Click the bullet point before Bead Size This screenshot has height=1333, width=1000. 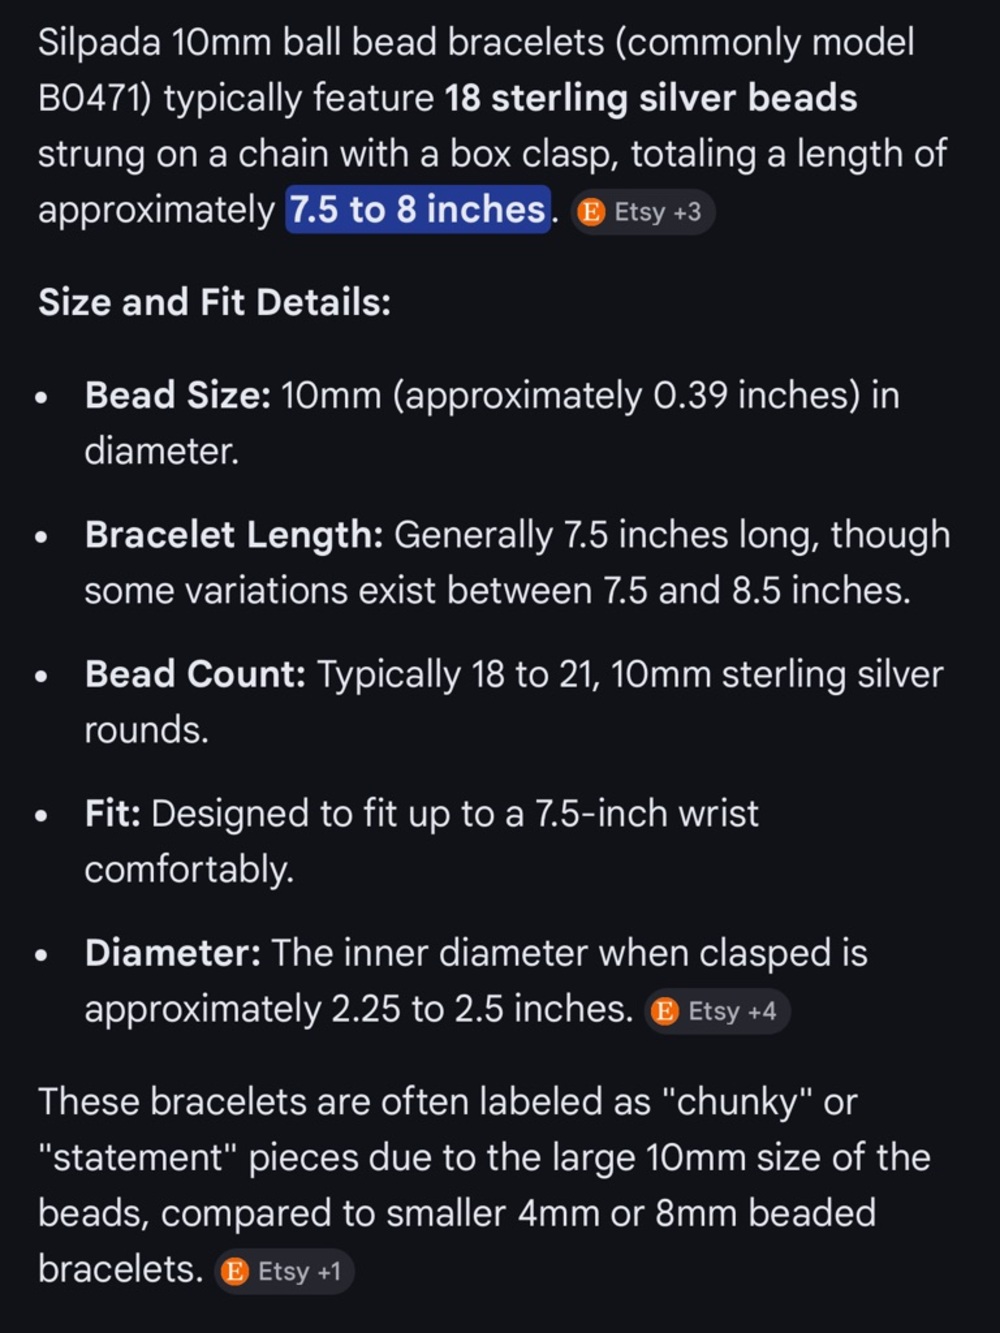click(x=41, y=397)
